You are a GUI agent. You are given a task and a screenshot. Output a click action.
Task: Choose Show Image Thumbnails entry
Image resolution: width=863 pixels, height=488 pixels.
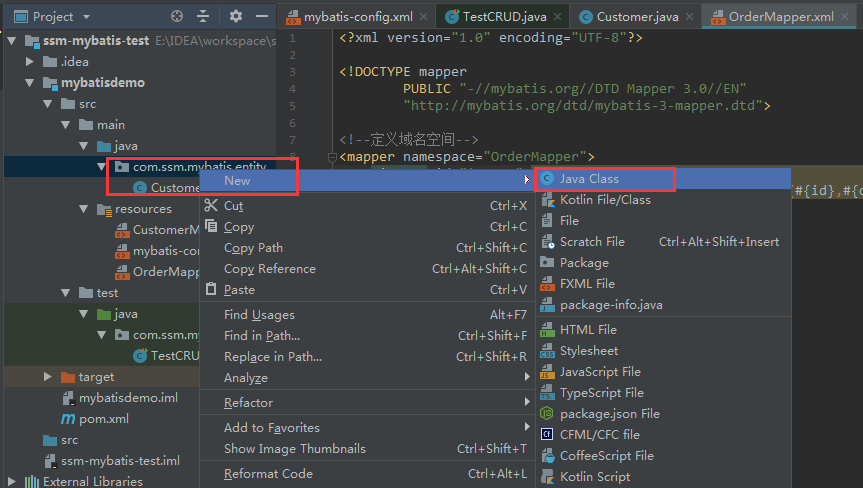[367, 448]
